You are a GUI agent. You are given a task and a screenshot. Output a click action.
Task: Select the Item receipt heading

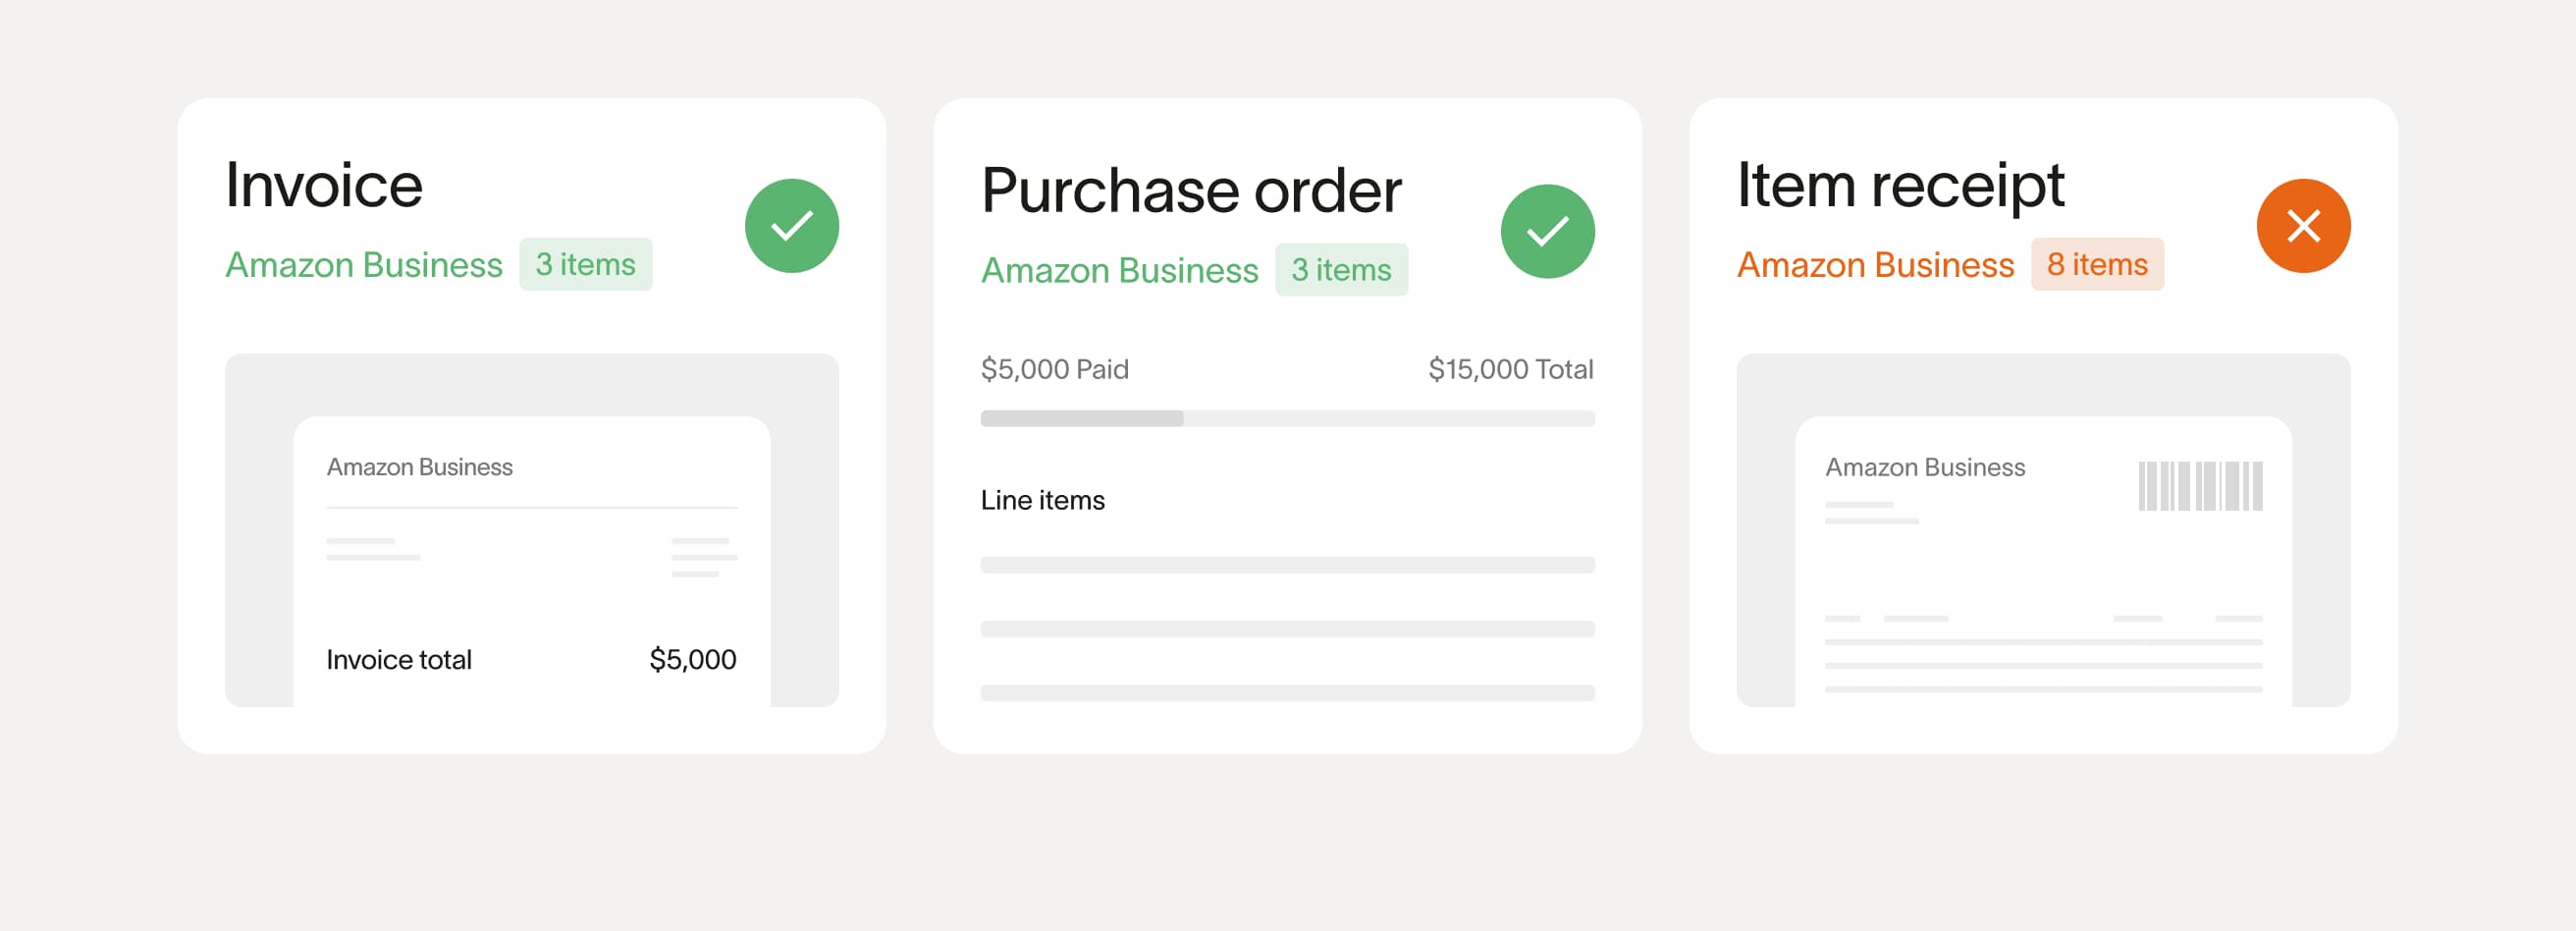1900,185
